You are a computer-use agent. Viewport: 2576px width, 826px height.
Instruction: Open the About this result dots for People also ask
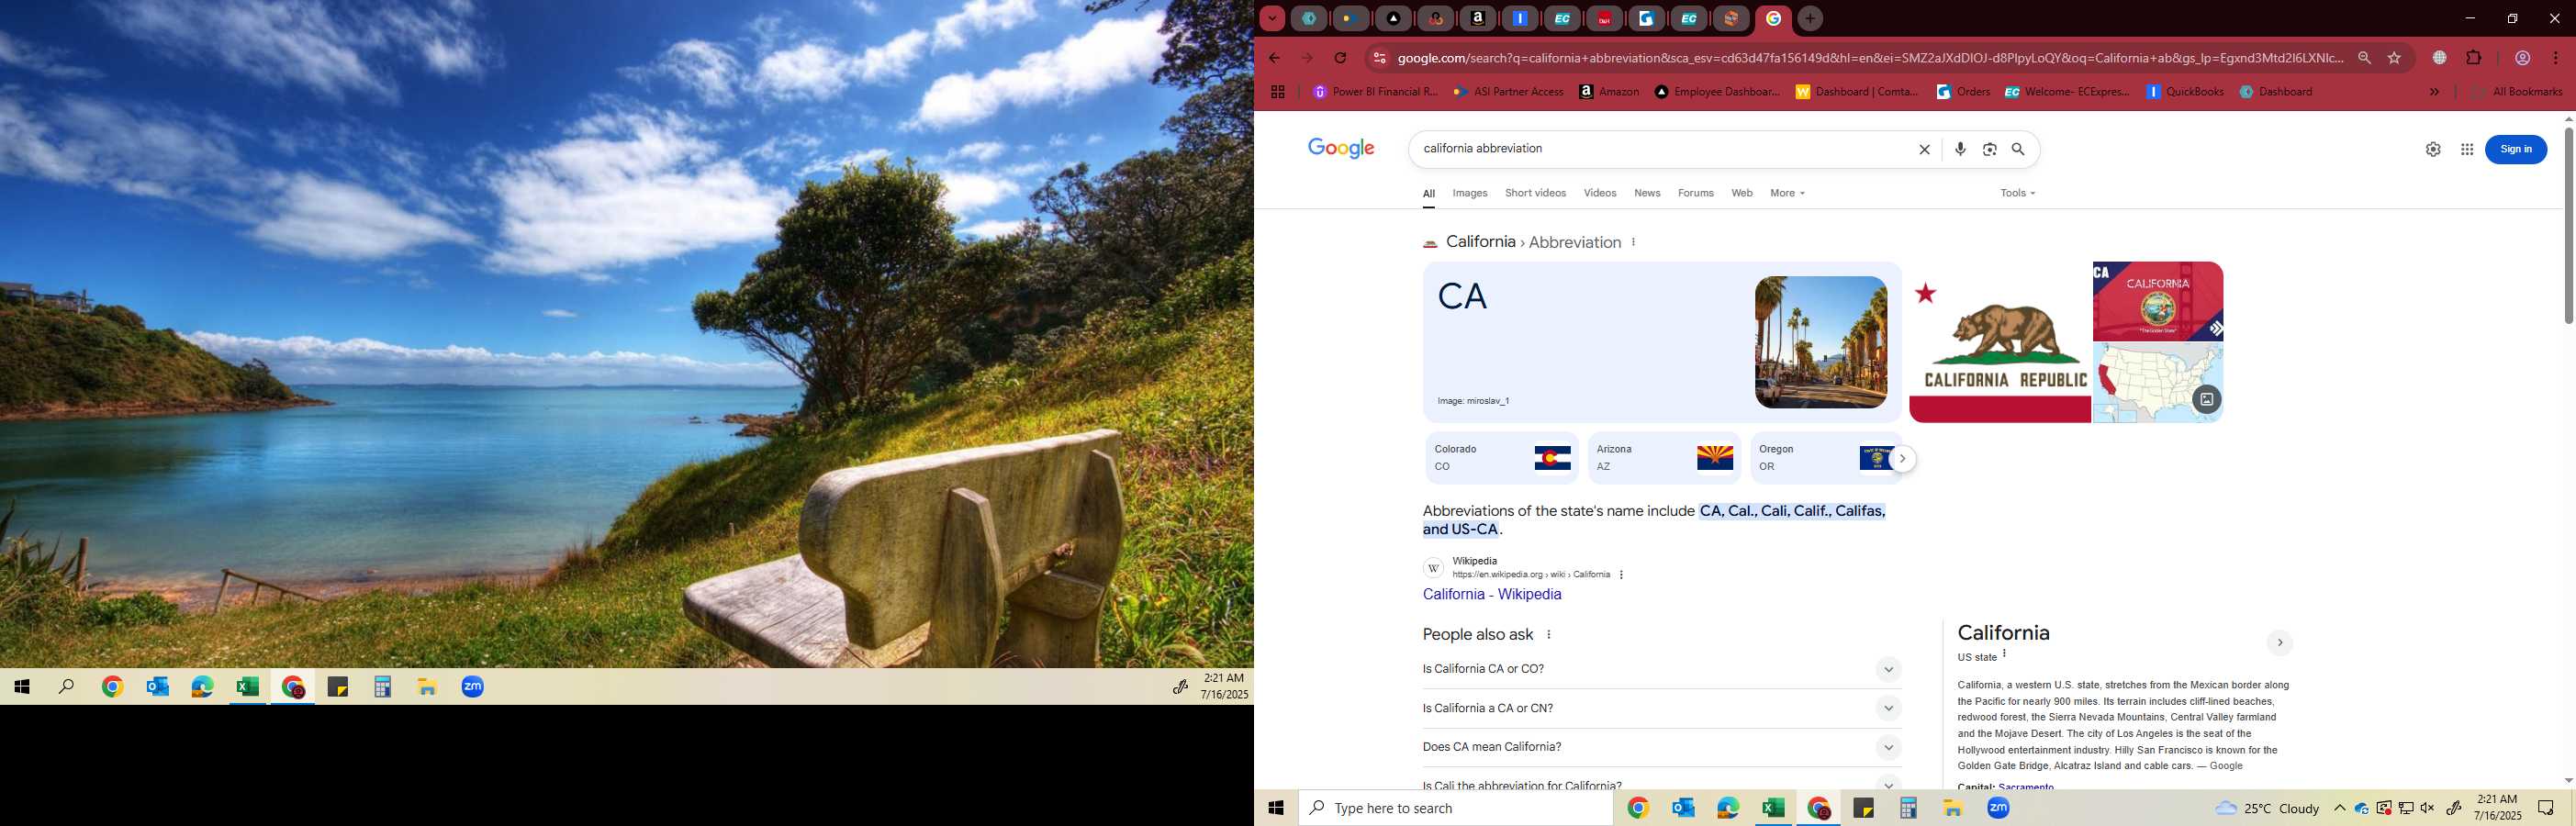pos(1549,635)
